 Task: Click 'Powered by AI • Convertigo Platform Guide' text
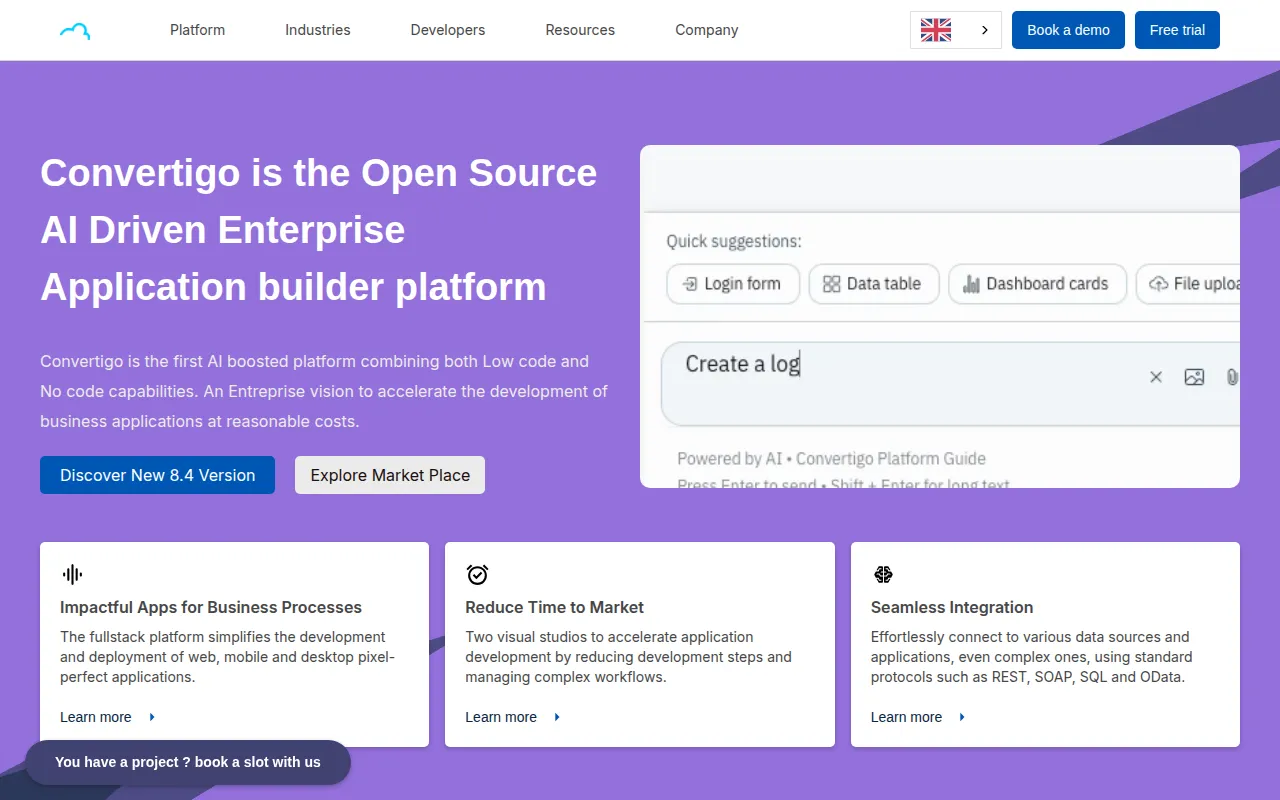pyautogui.click(x=831, y=459)
